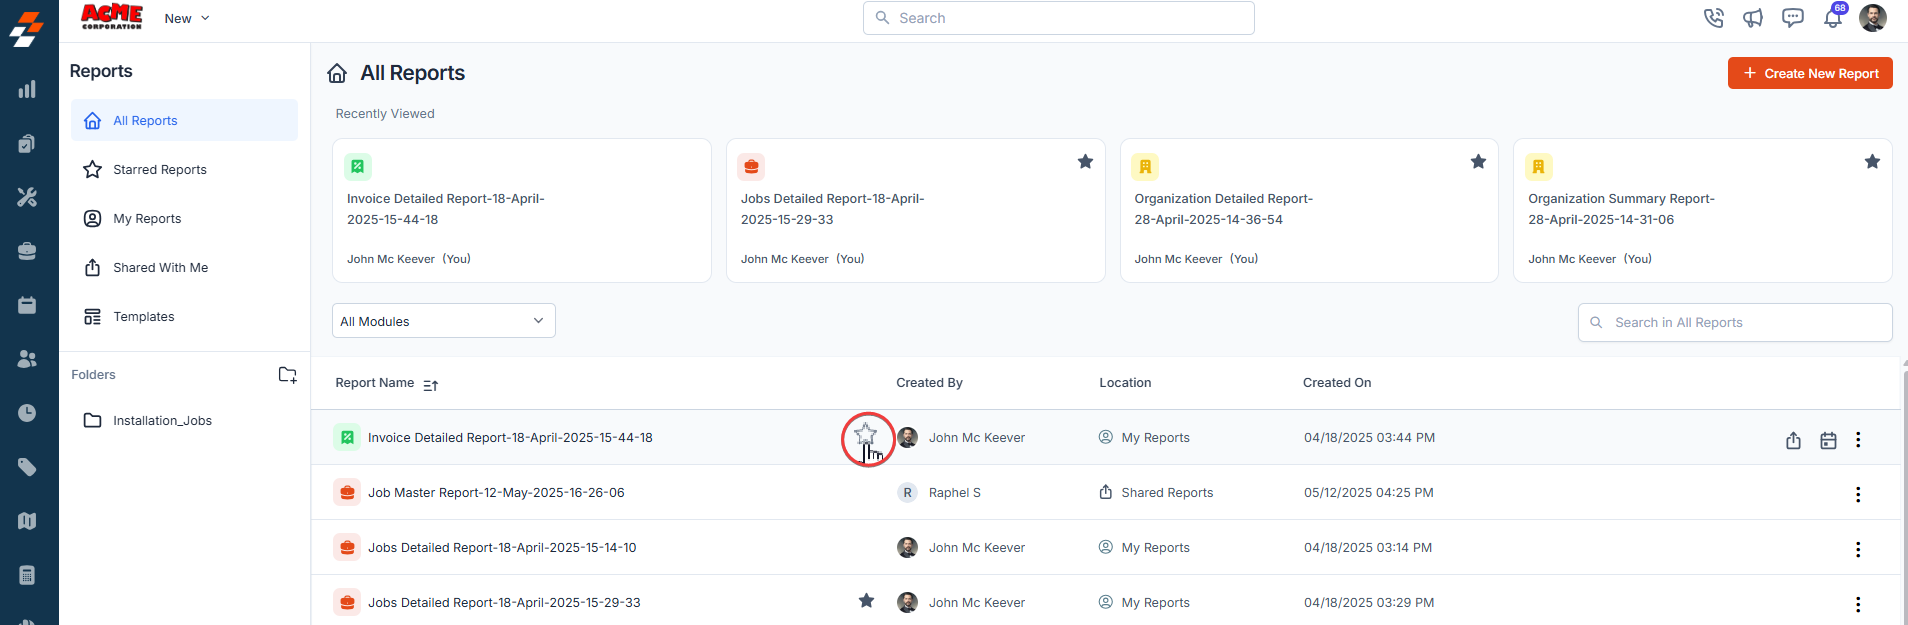The width and height of the screenshot is (1908, 625).
Task: Click the new folder icon beside Folders
Action: click(x=287, y=375)
